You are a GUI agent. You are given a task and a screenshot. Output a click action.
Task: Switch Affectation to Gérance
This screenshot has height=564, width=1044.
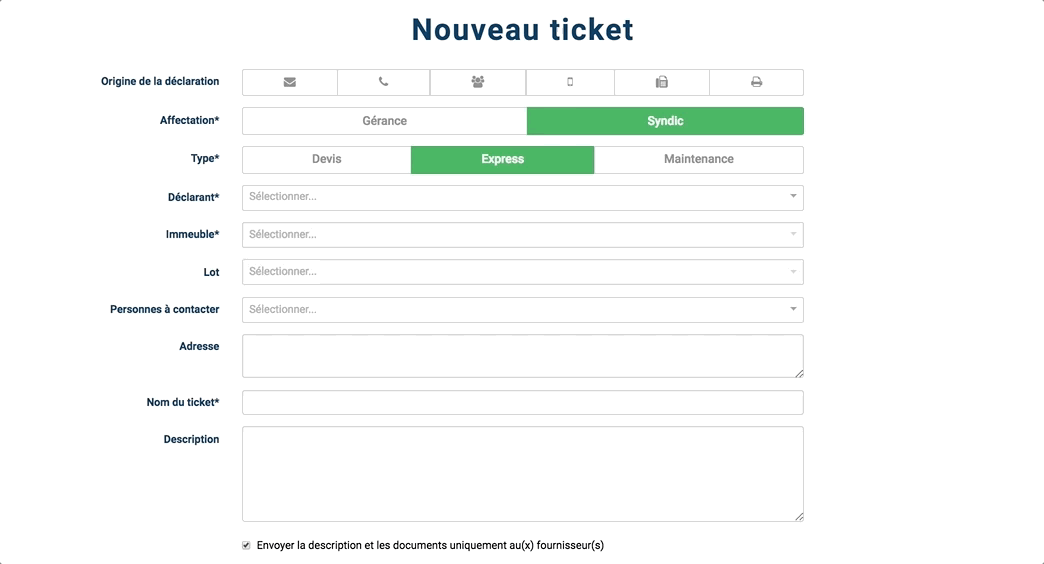[385, 121]
